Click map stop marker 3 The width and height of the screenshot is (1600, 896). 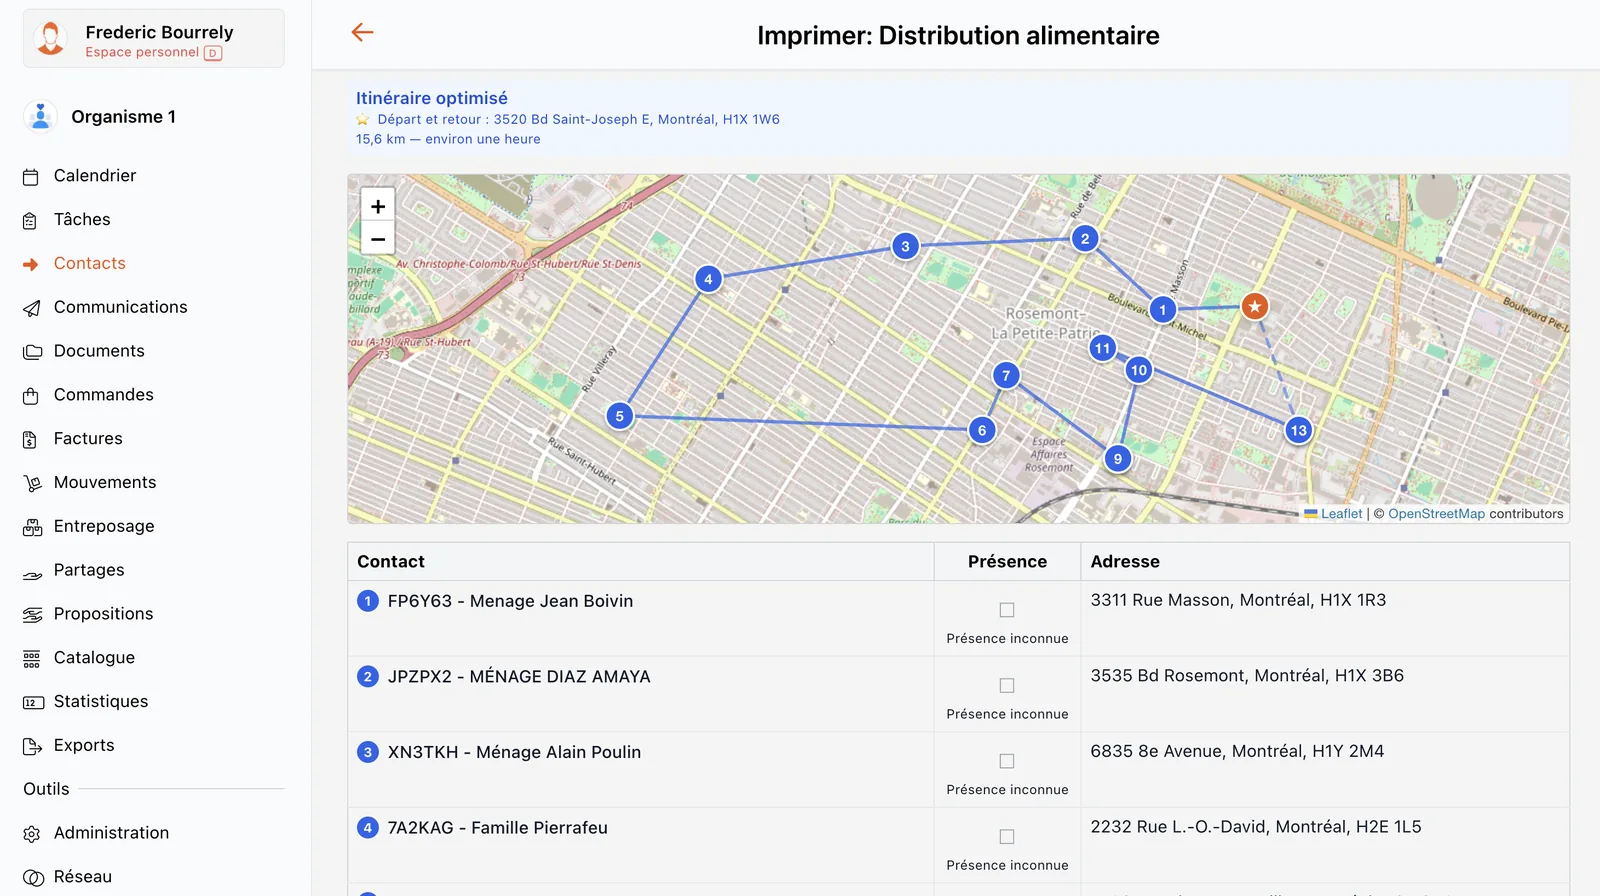coord(905,246)
